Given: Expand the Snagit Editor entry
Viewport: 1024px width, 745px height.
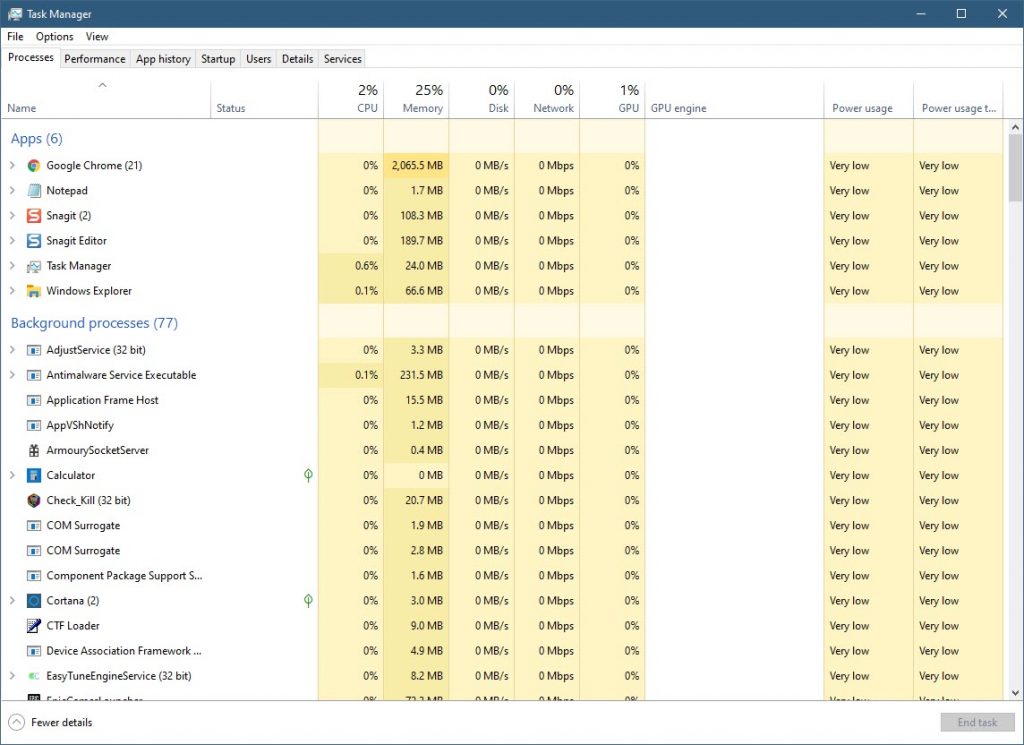Looking at the screenshot, I should point(12,241).
